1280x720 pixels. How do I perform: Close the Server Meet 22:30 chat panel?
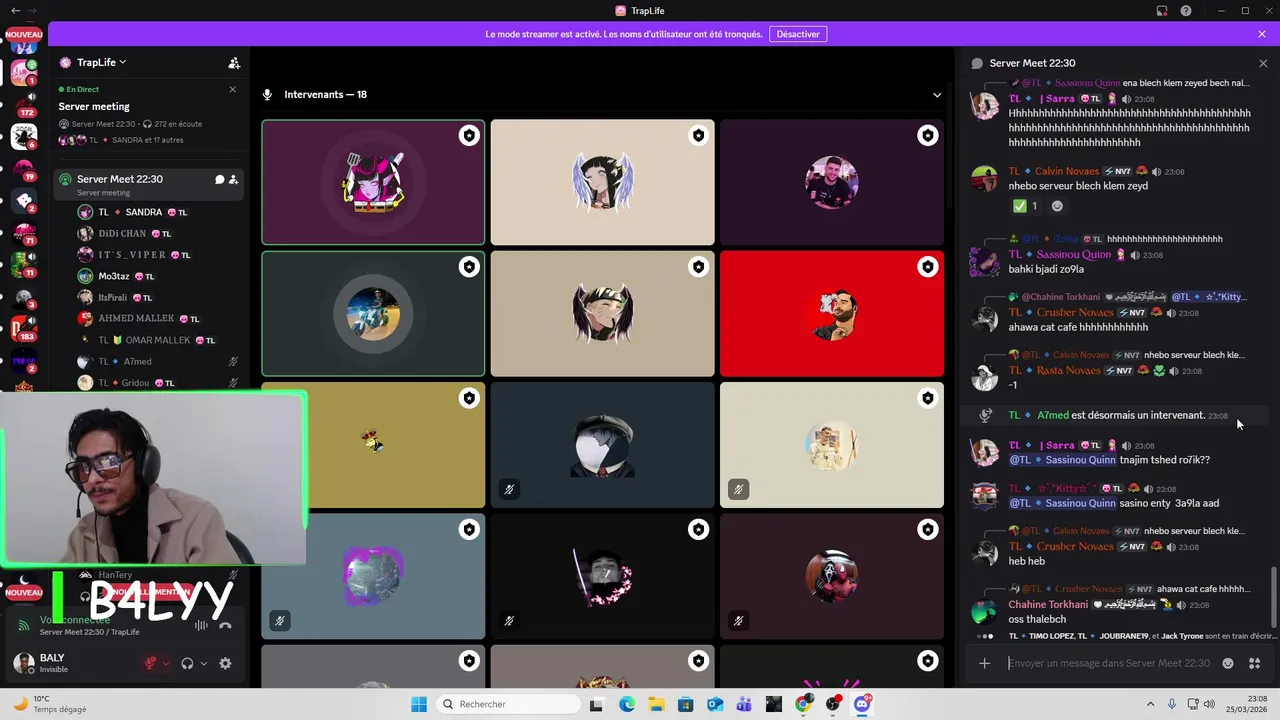[1263, 63]
